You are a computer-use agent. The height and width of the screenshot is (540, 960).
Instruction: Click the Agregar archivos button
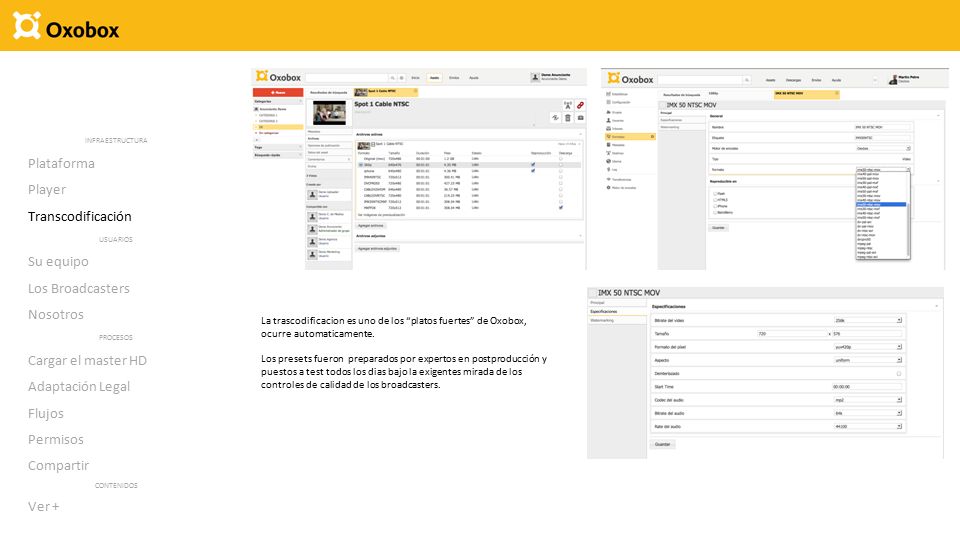point(371,225)
